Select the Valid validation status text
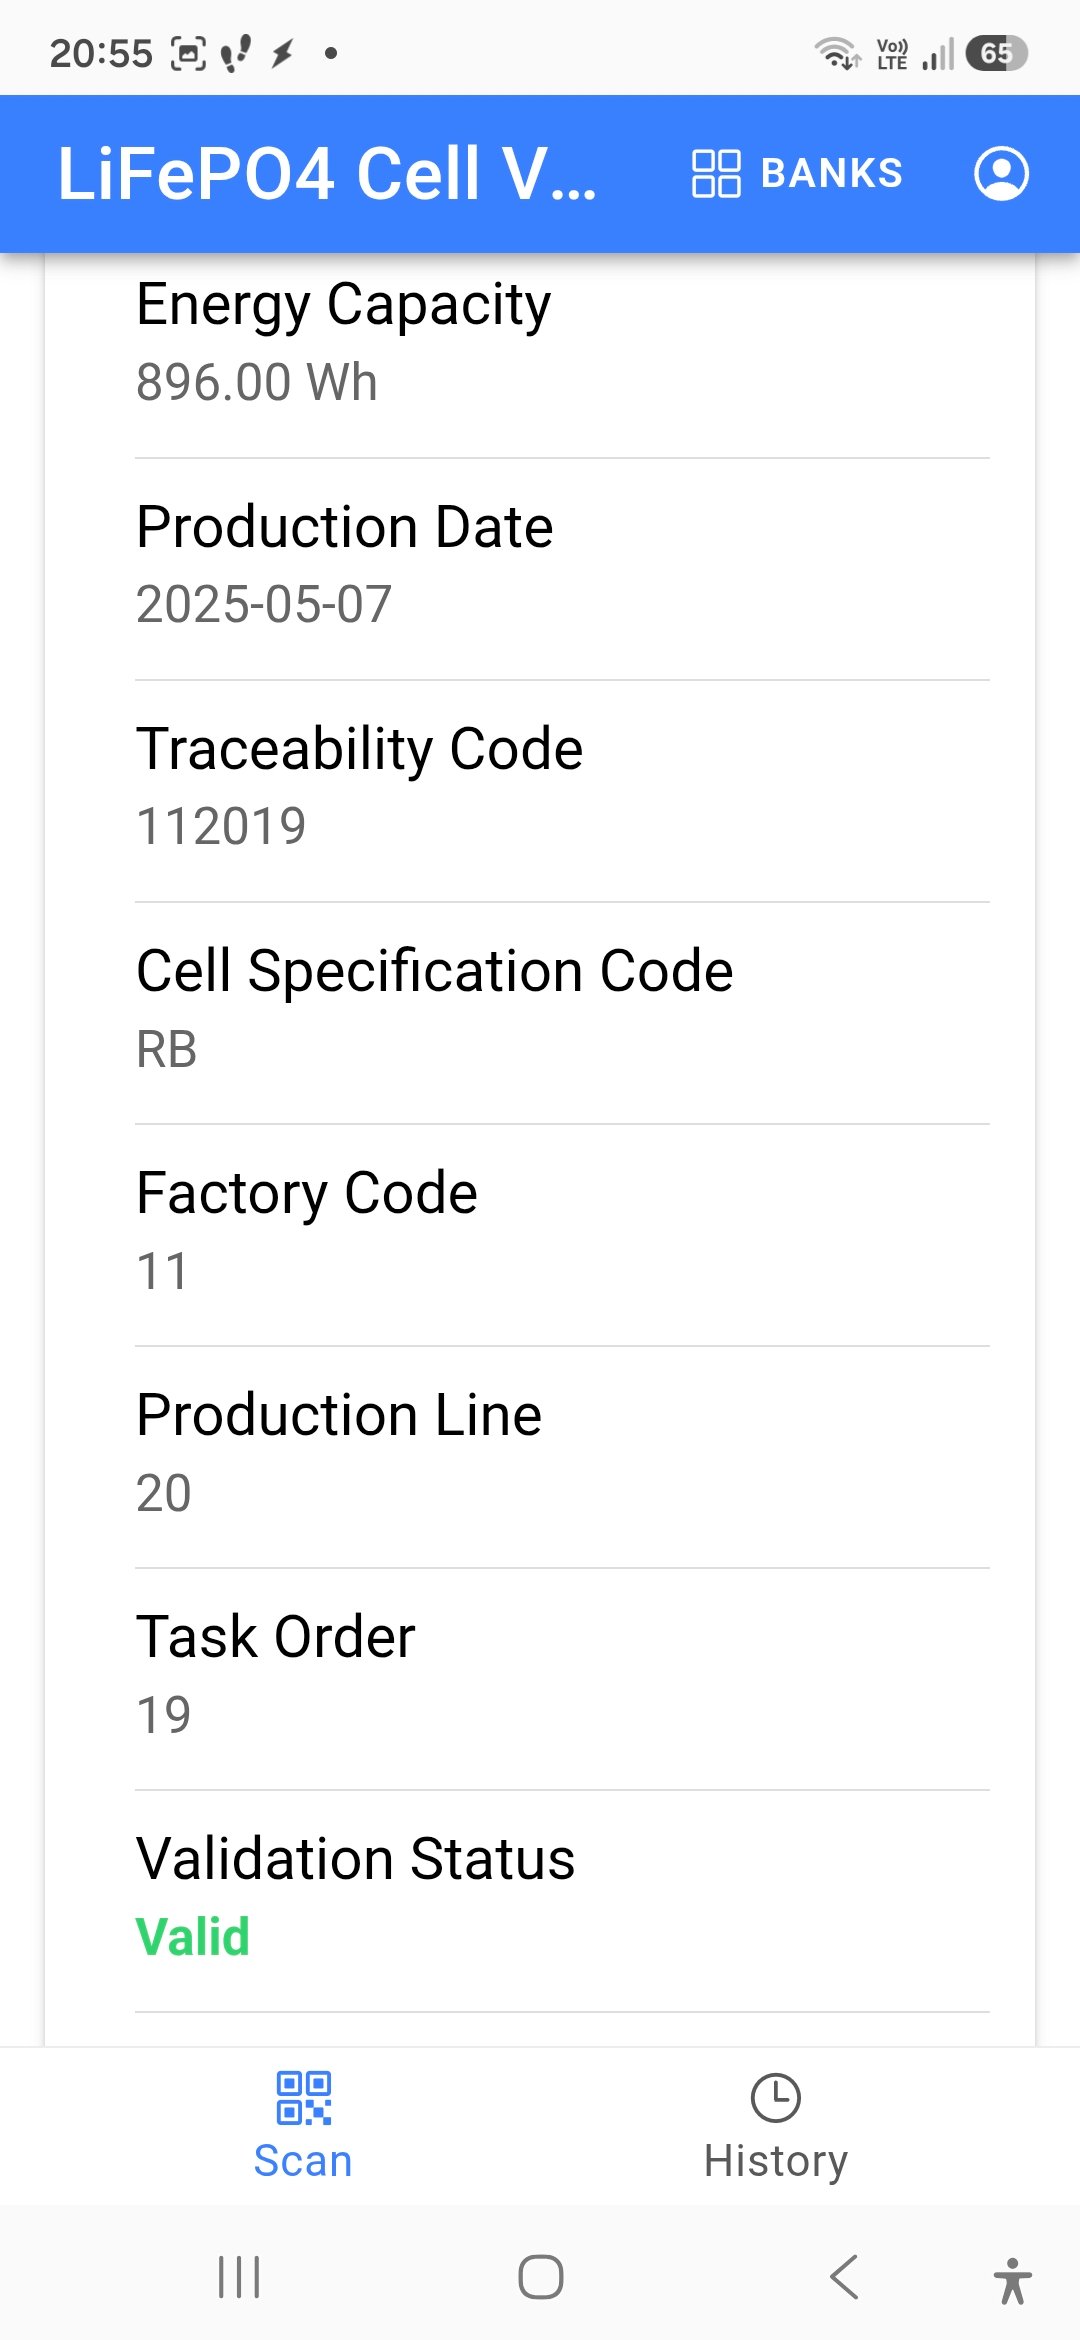 click(x=193, y=1936)
